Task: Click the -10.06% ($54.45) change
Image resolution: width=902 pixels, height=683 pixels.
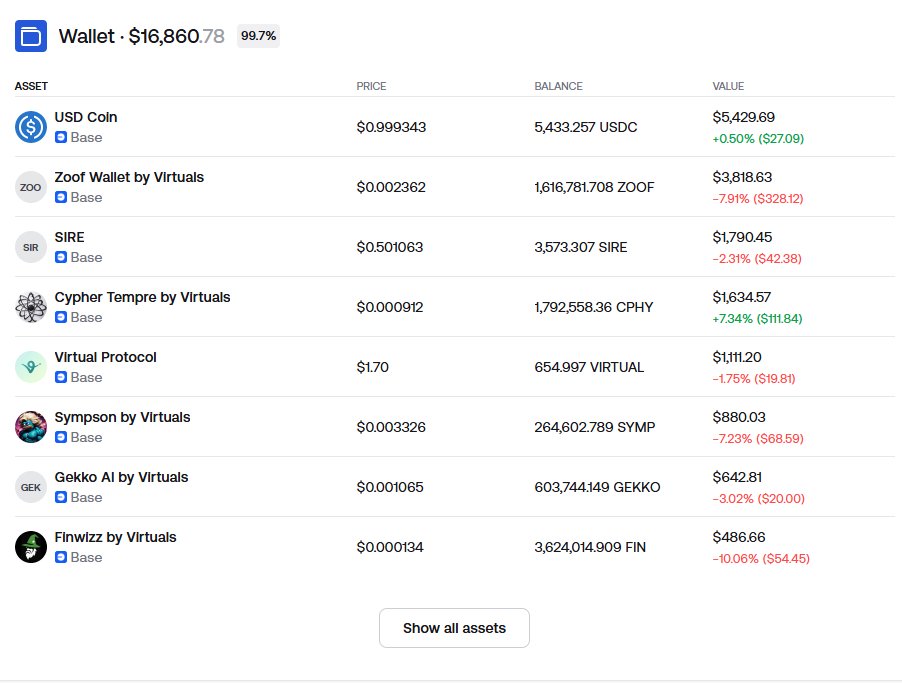Action: coord(761,559)
